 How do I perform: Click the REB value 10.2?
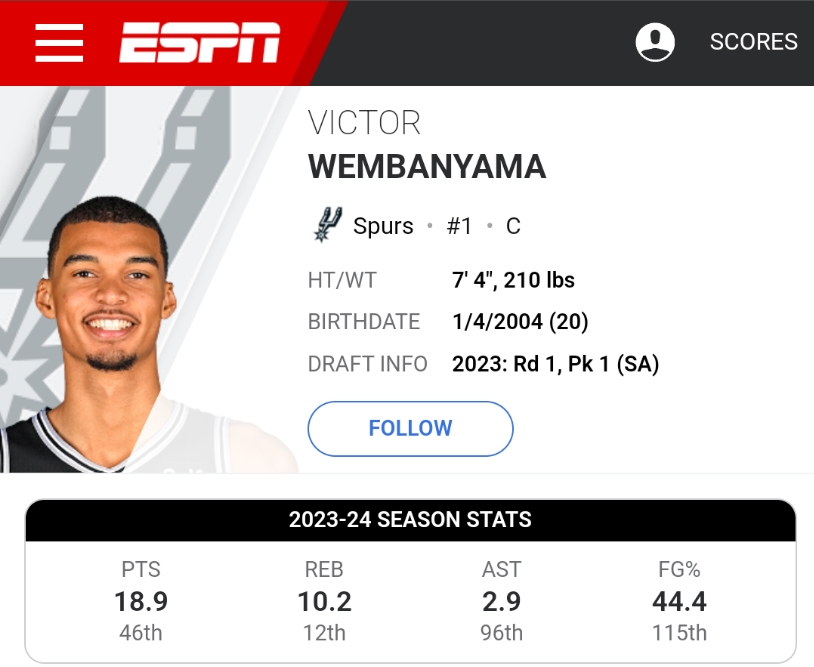(x=324, y=601)
